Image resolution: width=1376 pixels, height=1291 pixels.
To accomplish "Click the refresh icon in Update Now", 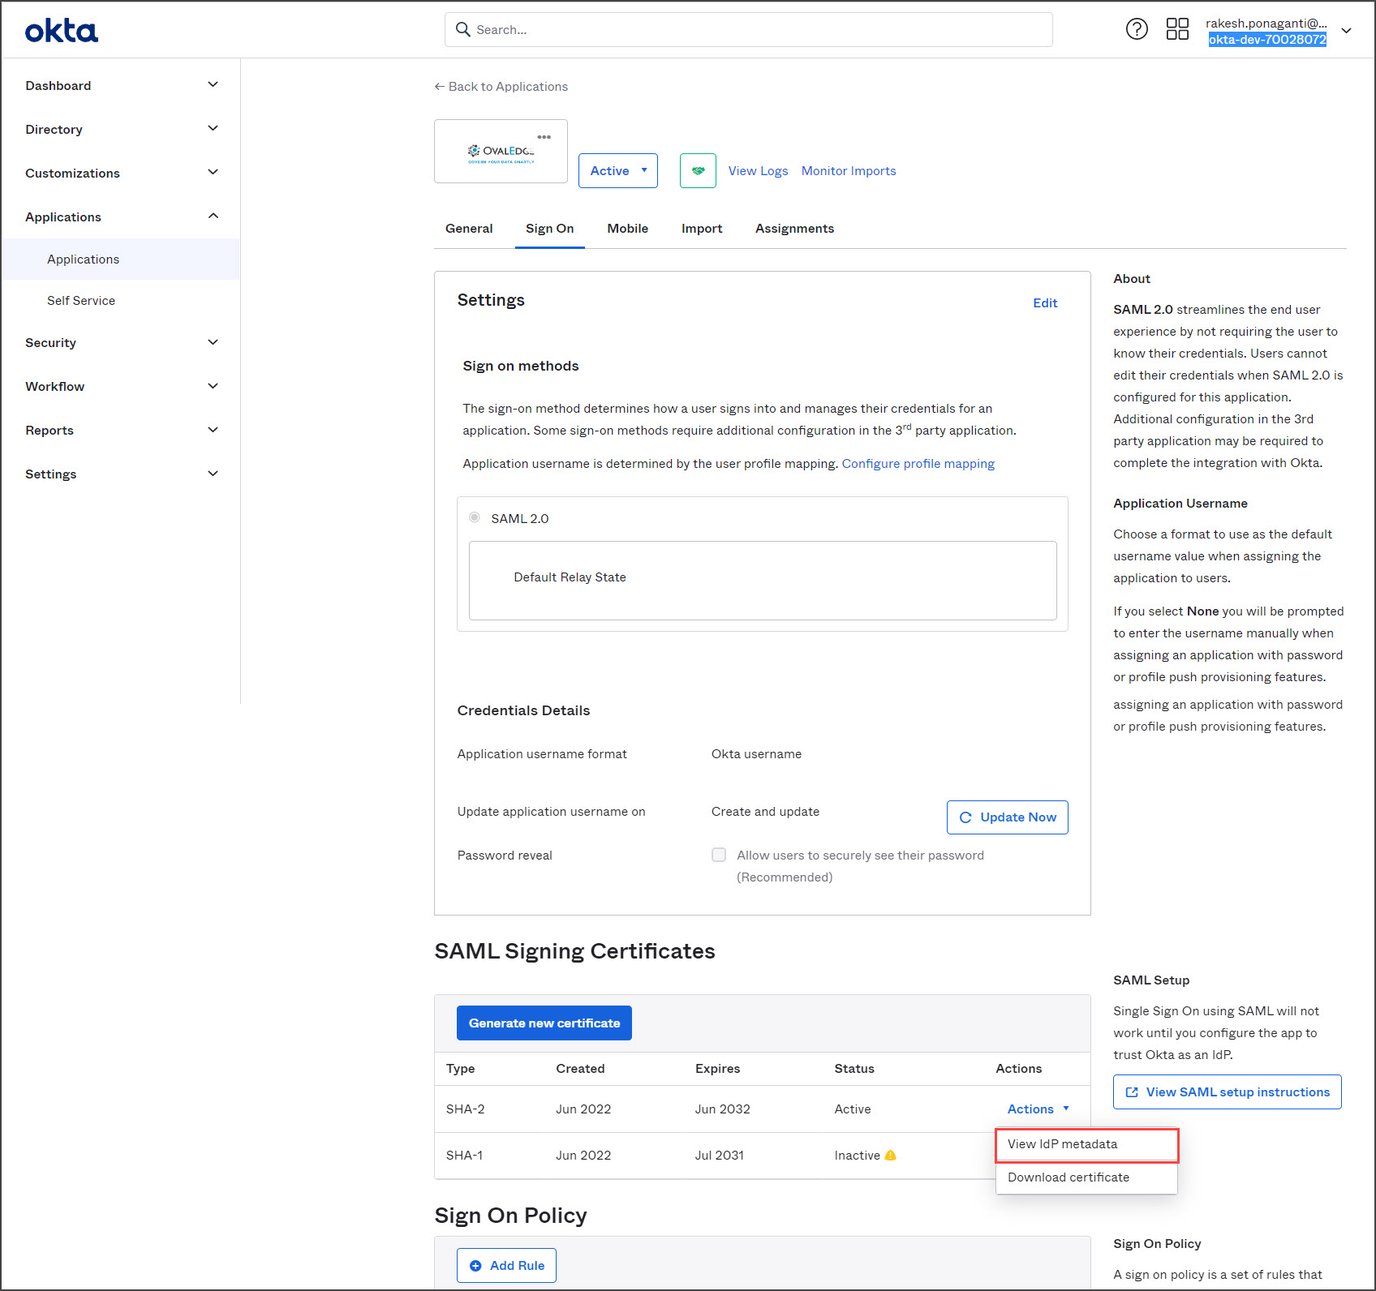I will (x=966, y=817).
